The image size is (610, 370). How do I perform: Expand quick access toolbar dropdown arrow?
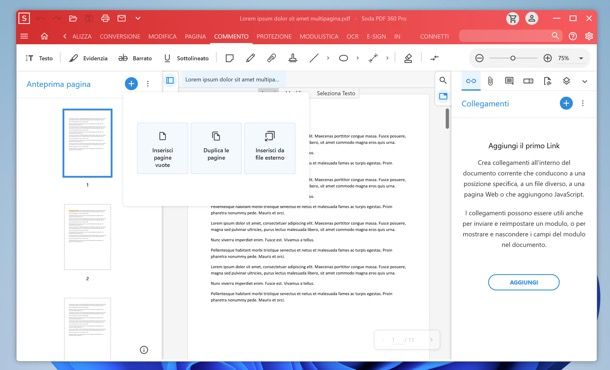(138, 18)
